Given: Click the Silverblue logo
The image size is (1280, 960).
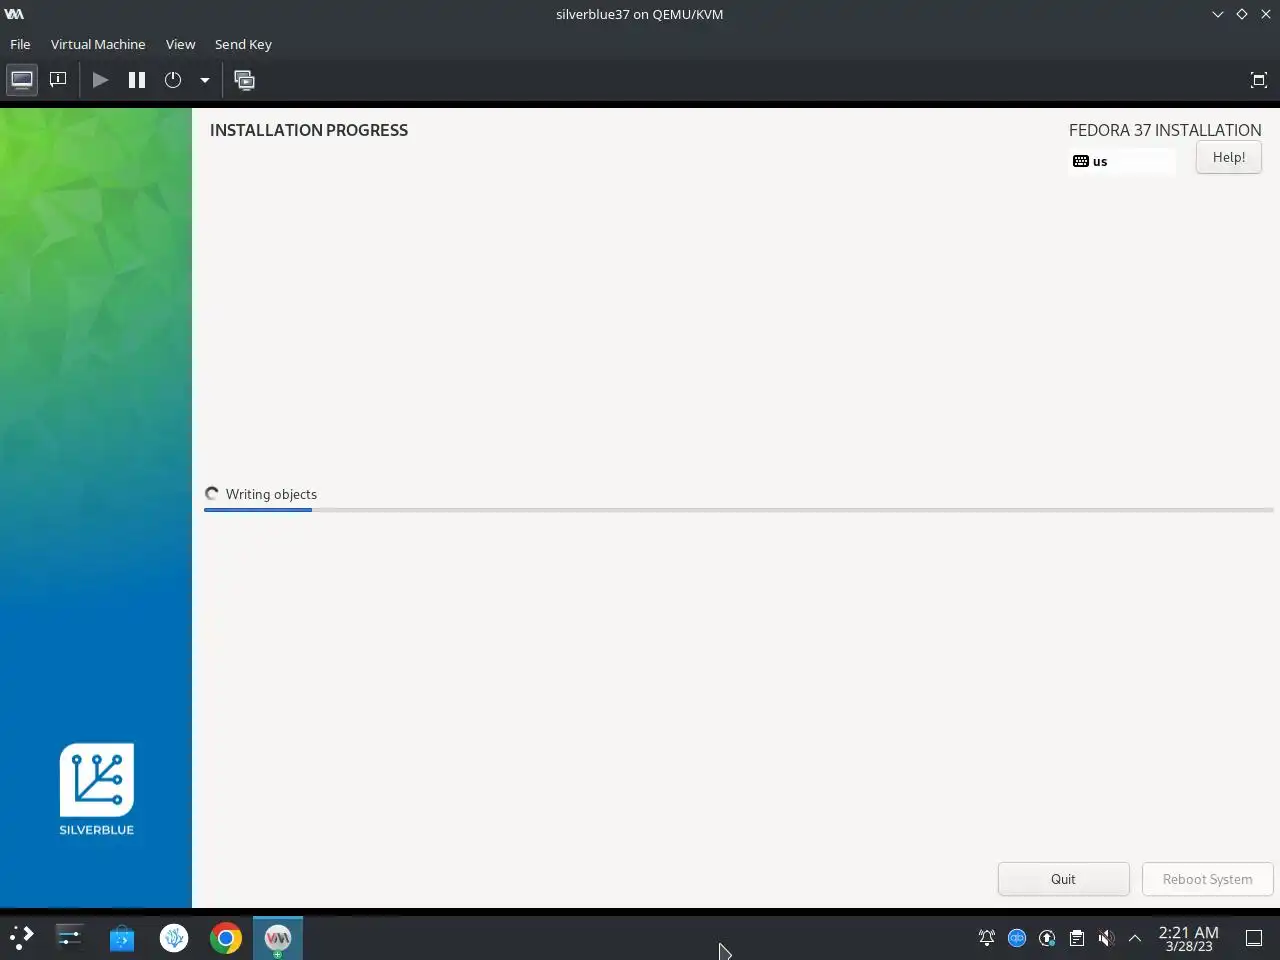Looking at the screenshot, I should tap(97, 789).
